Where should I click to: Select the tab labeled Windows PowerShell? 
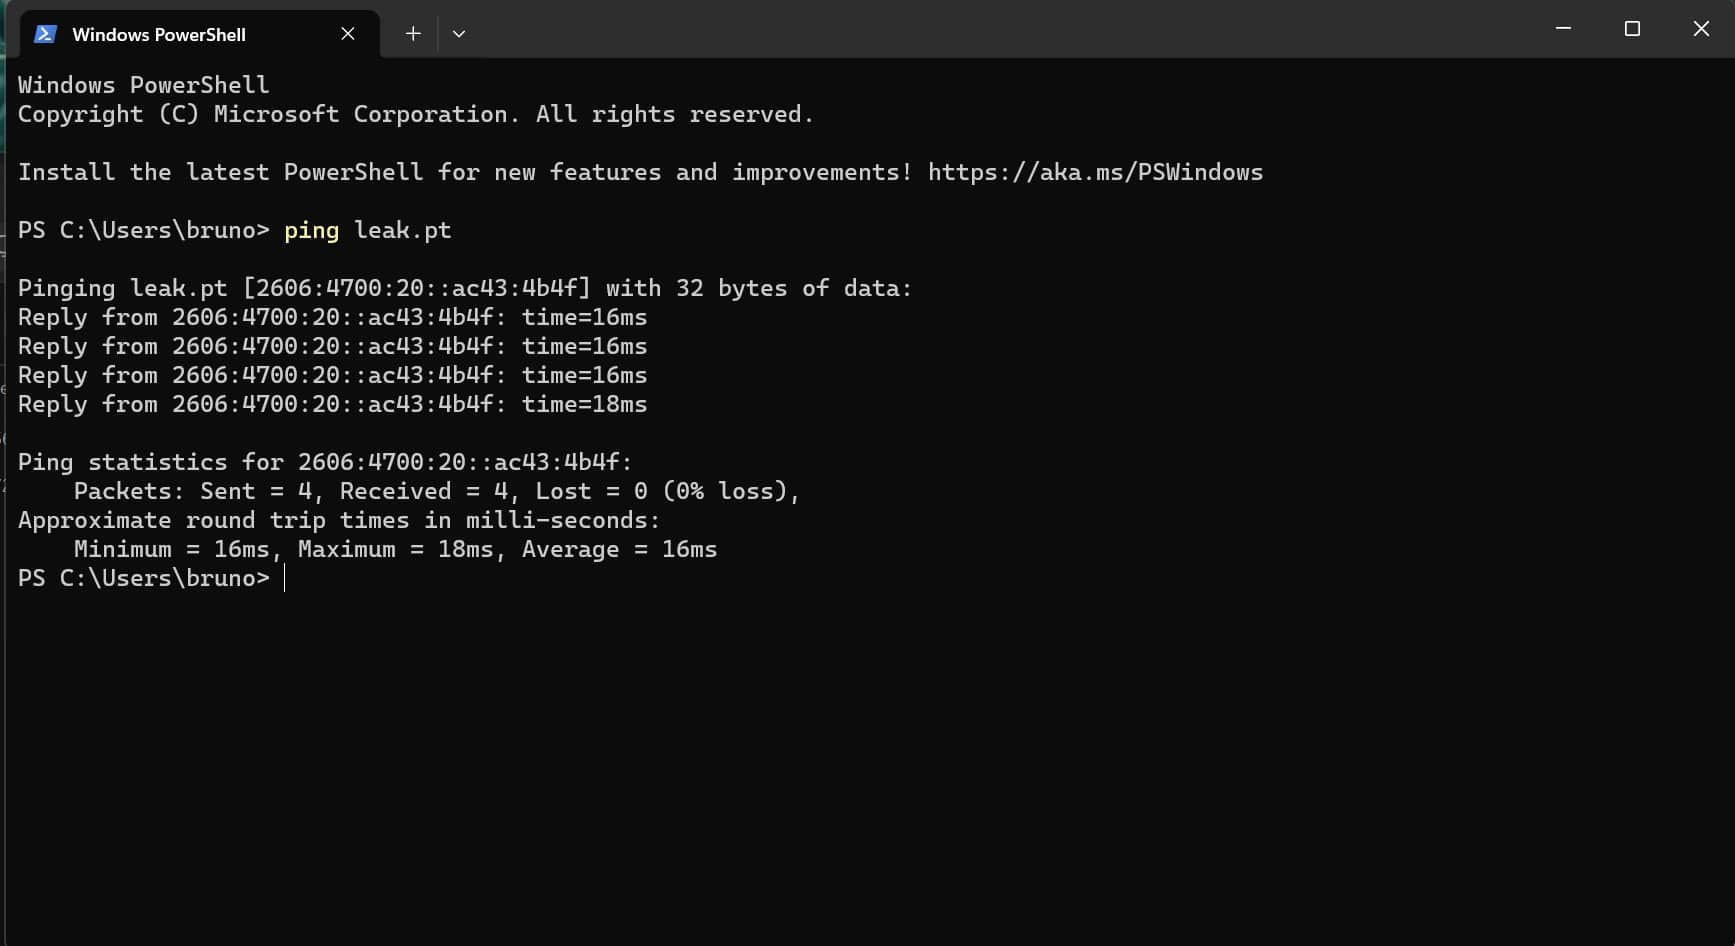(x=160, y=34)
